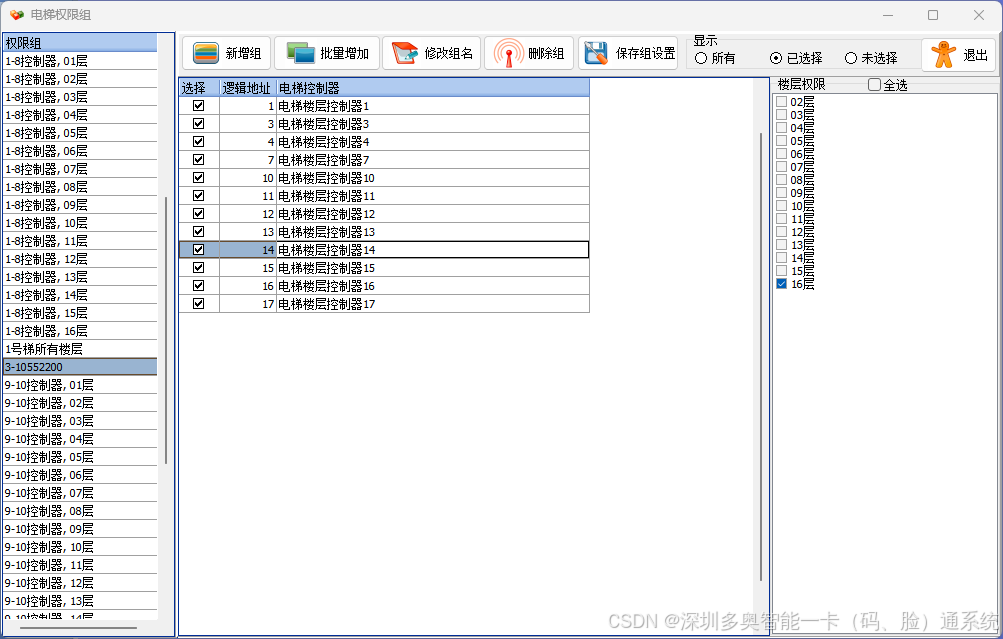This screenshot has width=1003, height=639.
Task: Toggle selection checkbox for 电梯楼层控制器17
Action: click(198, 303)
